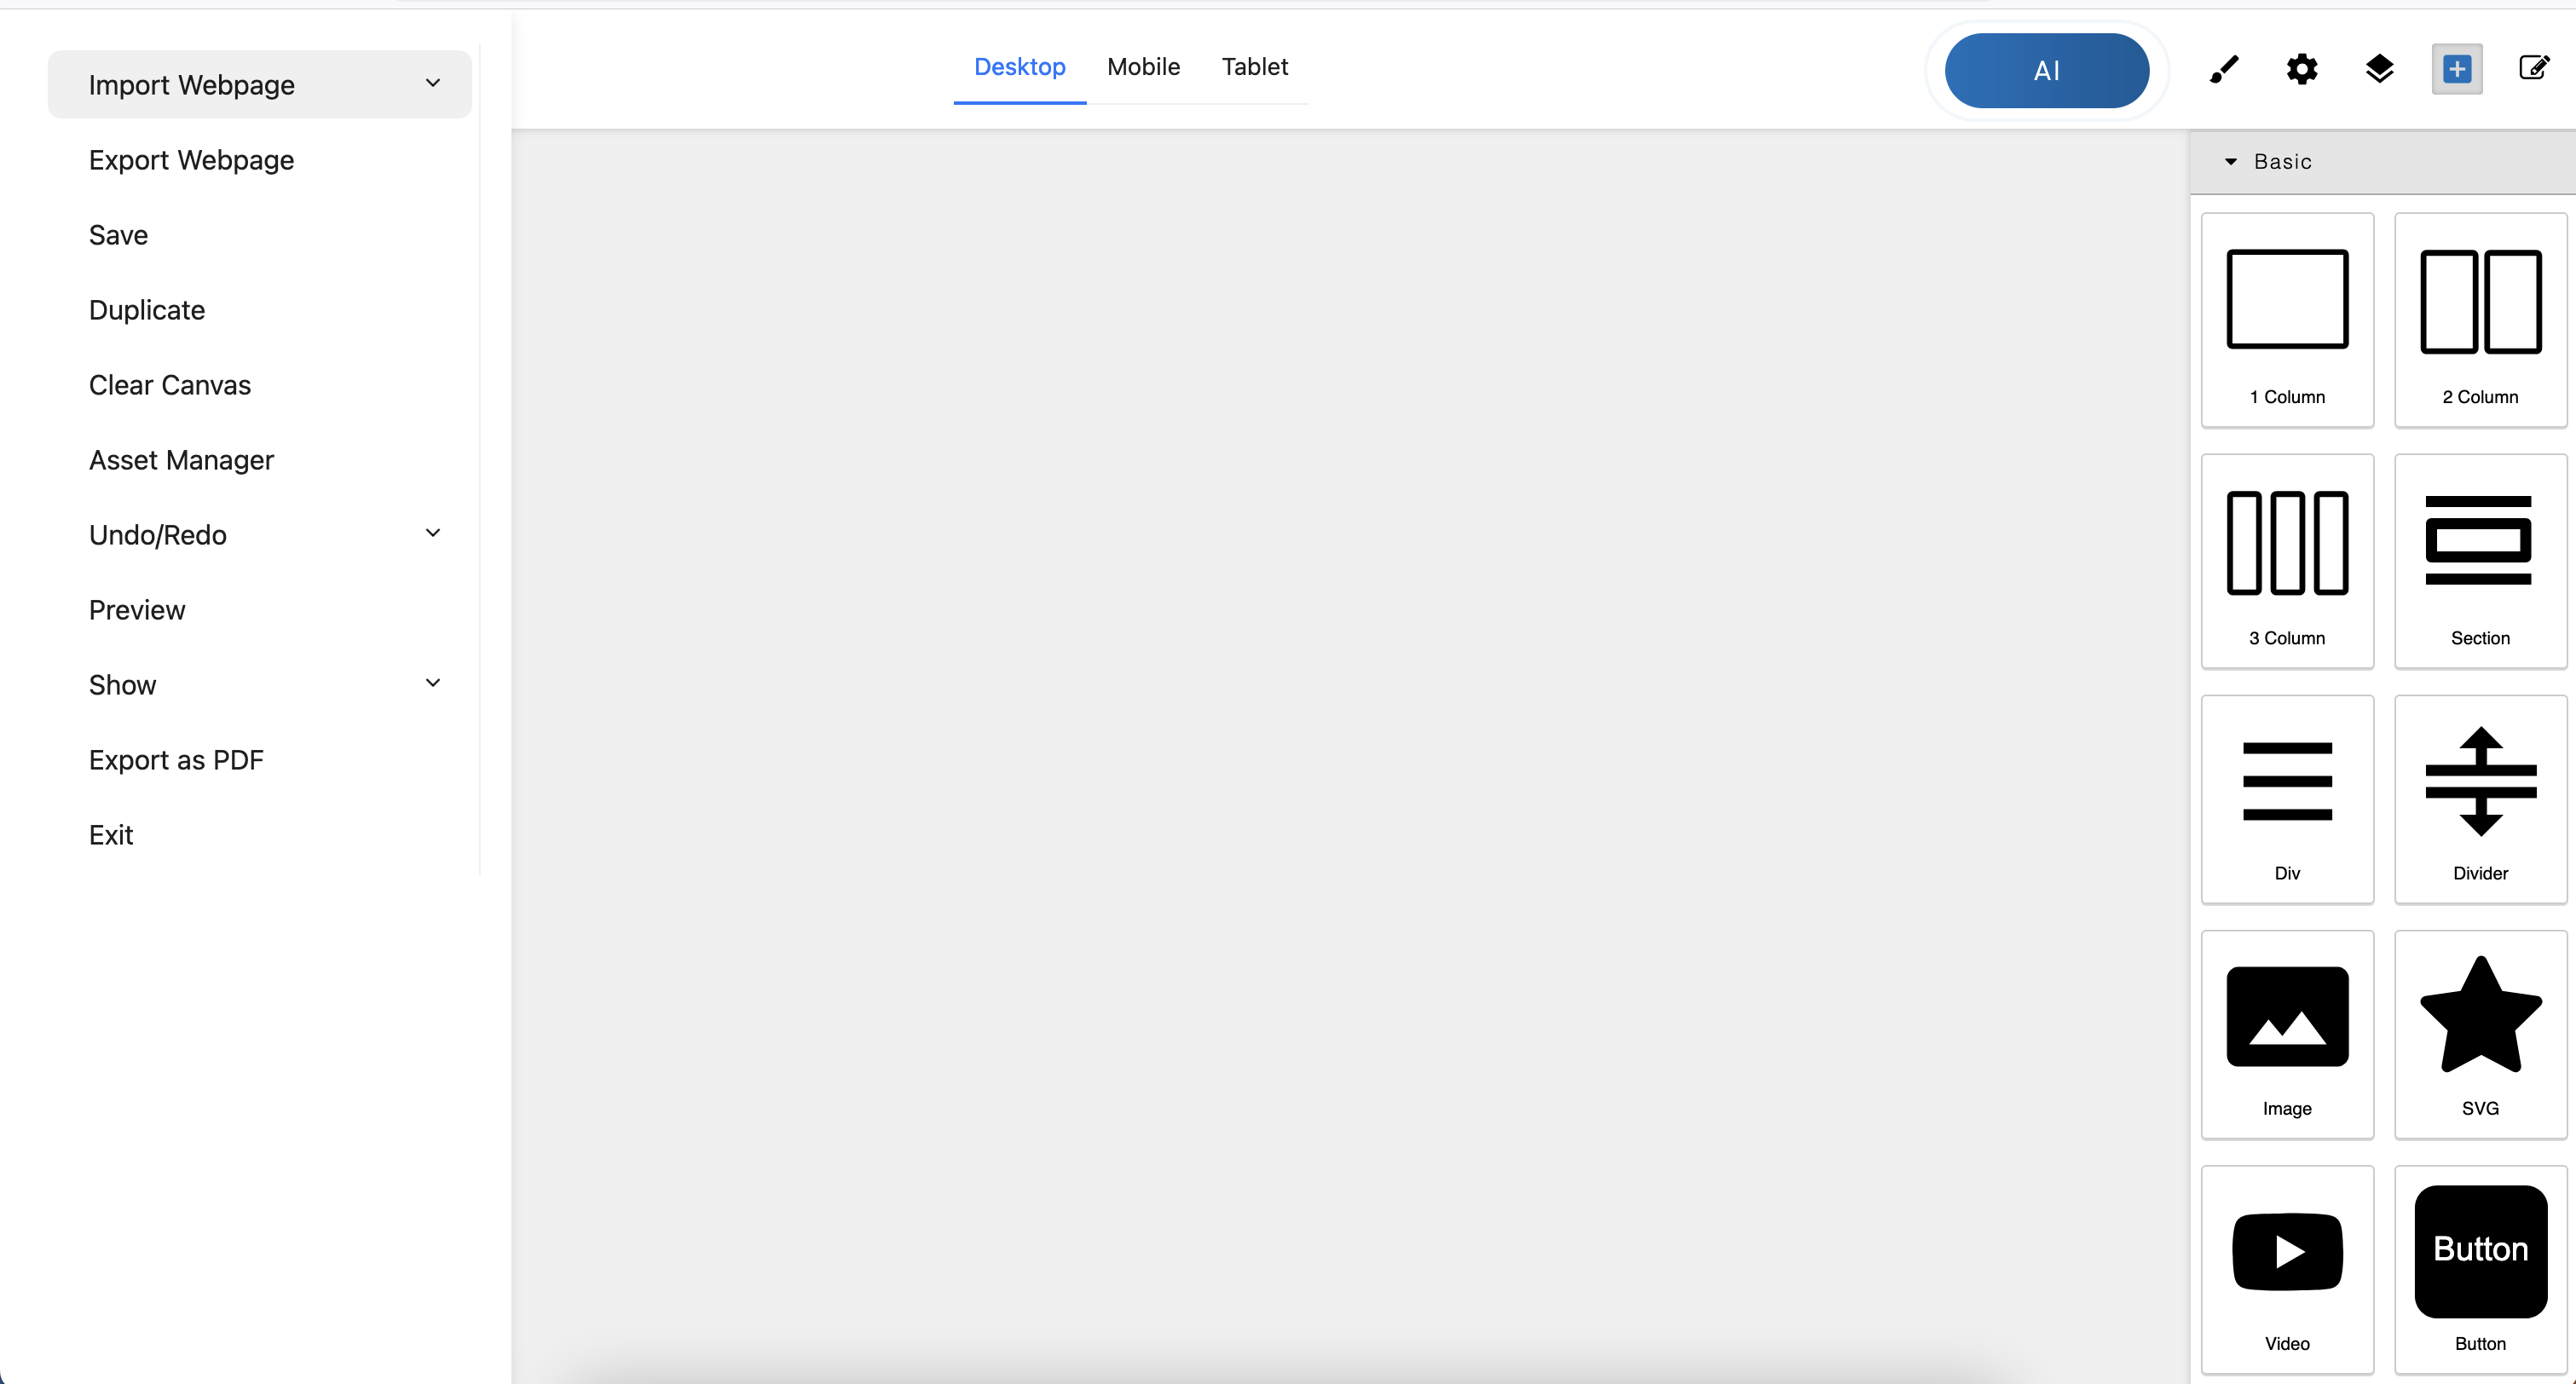Image resolution: width=2576 pixels, height=1384 pixels.
Task: Select the 1 Column block
Action: [x=2286, y=320]
